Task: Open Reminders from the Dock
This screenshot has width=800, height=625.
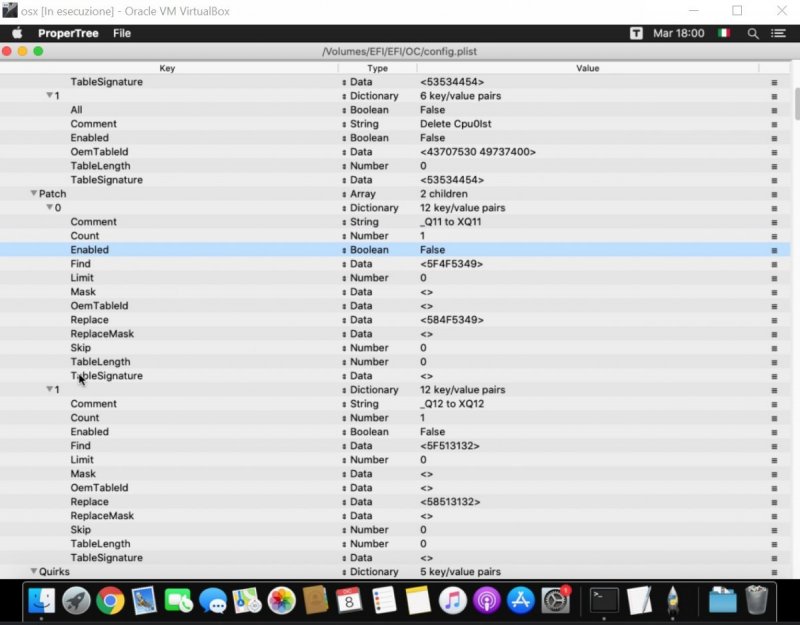Action: 384,601
